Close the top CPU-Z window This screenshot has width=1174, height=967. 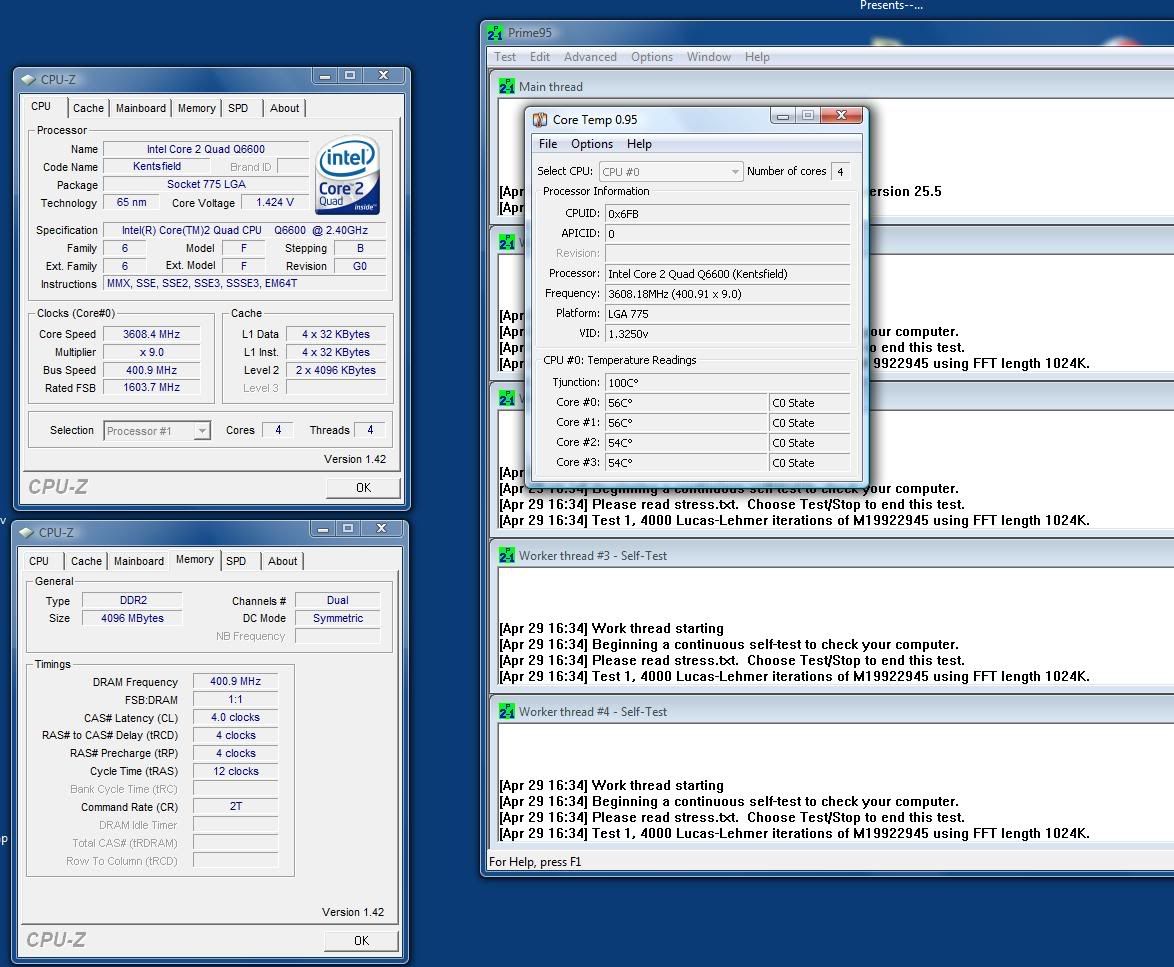(383, 76)
